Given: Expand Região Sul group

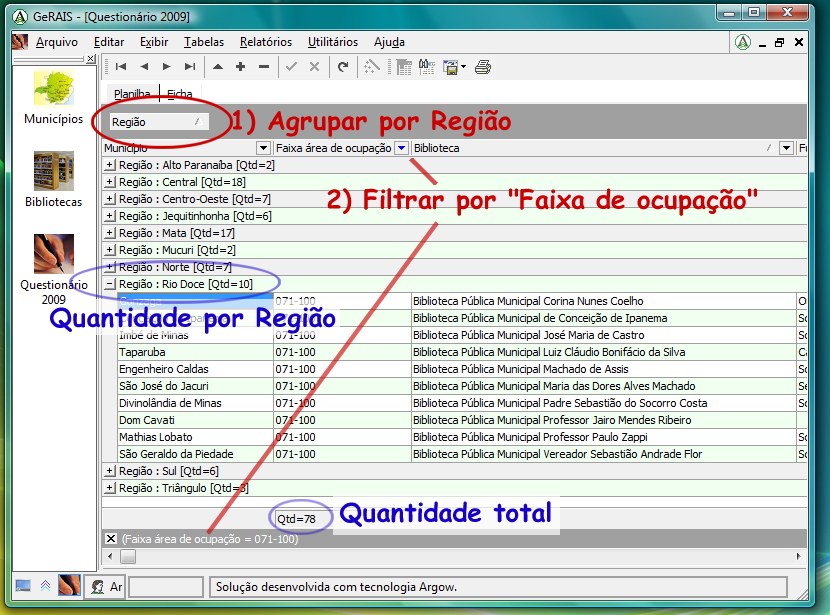Looking at the screenshot, I should pyautogui.click(x=109, y=471).
